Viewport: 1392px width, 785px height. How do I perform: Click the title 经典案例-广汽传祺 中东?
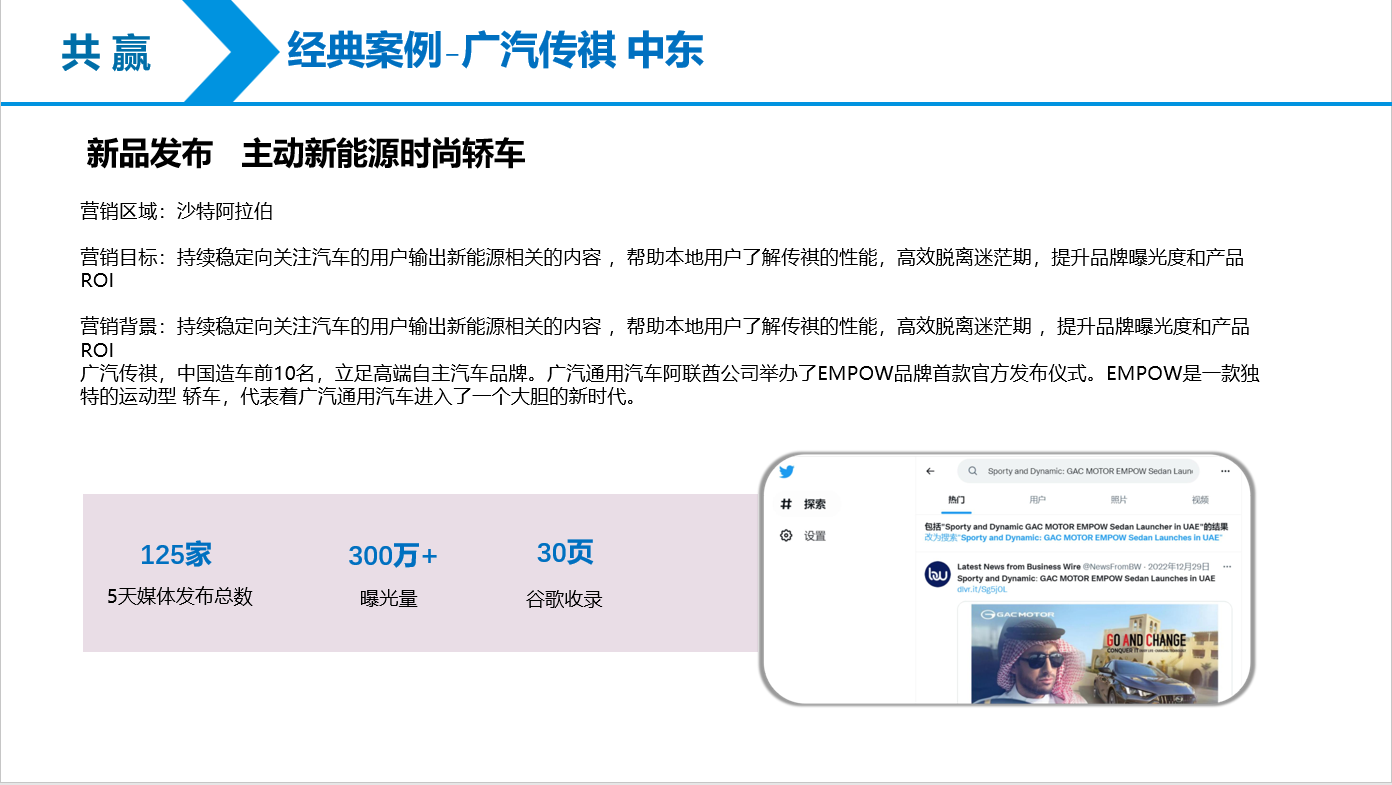click(x=495, y=50)
